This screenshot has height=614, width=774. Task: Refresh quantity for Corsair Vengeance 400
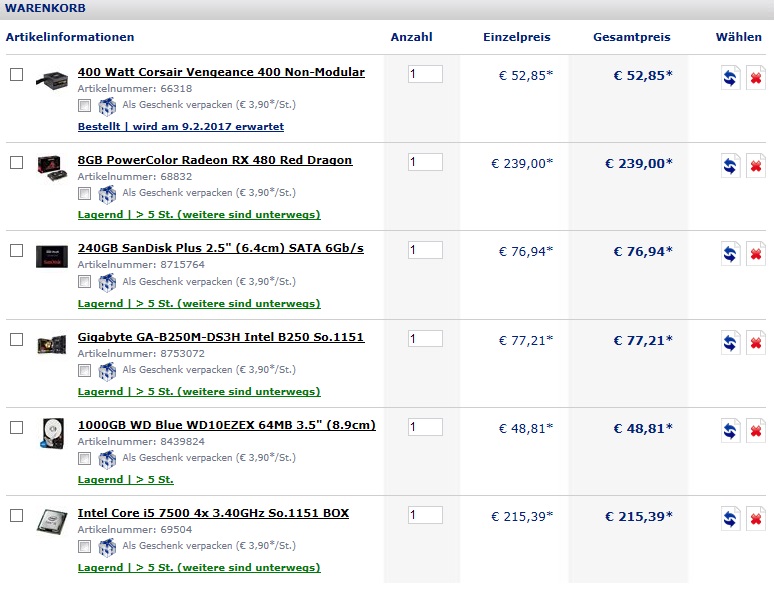pos(730,77)
